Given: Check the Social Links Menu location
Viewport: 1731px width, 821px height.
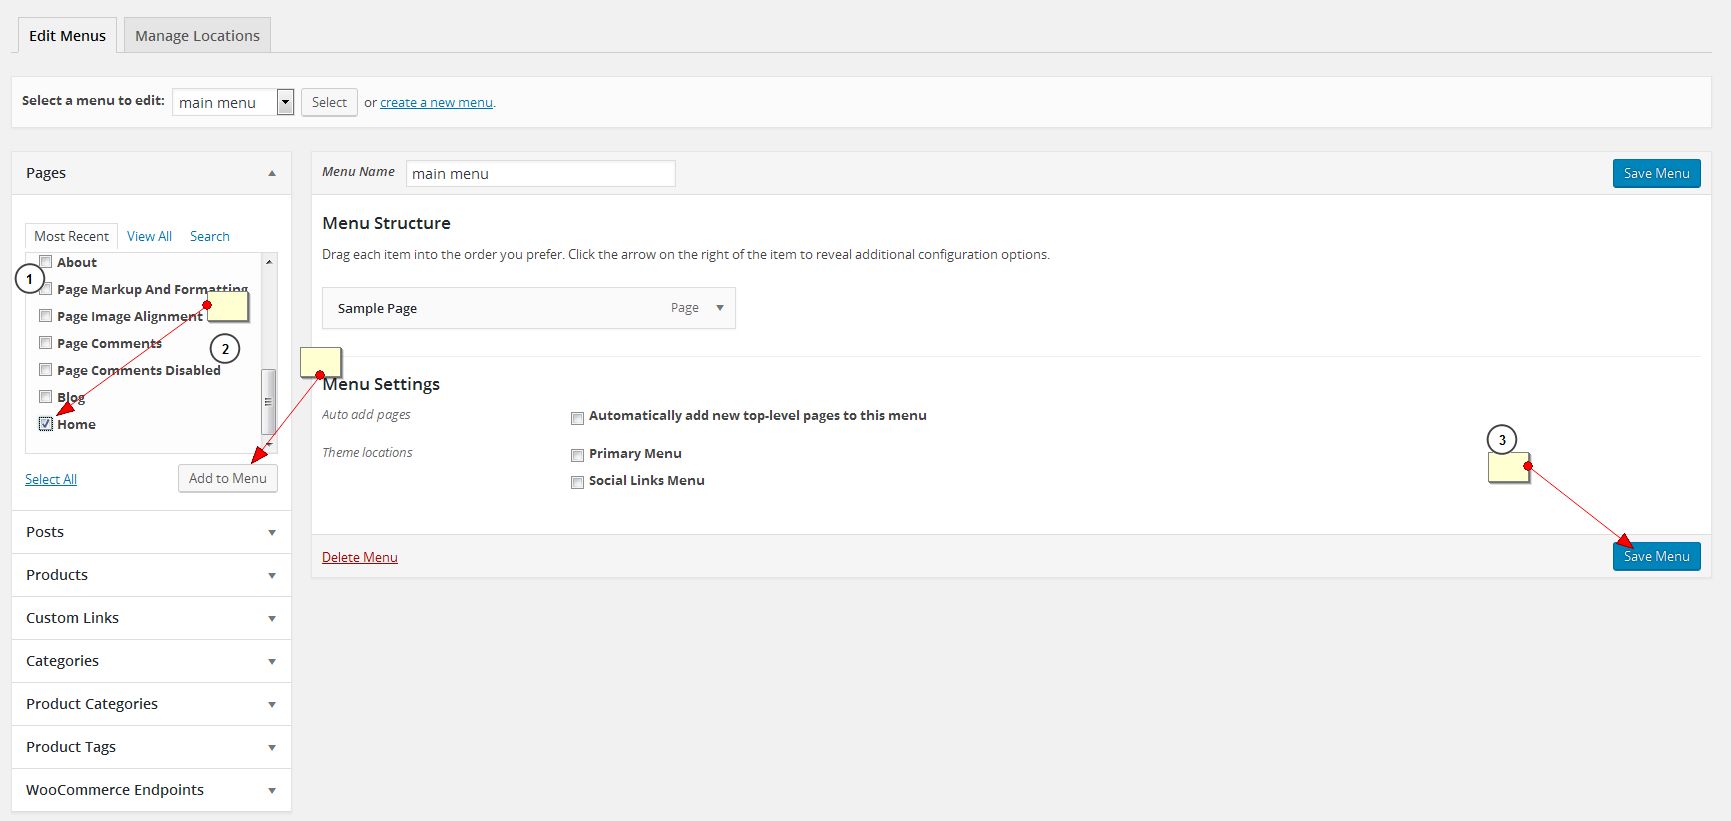Looking at the screenshot, I should (577, 482).
